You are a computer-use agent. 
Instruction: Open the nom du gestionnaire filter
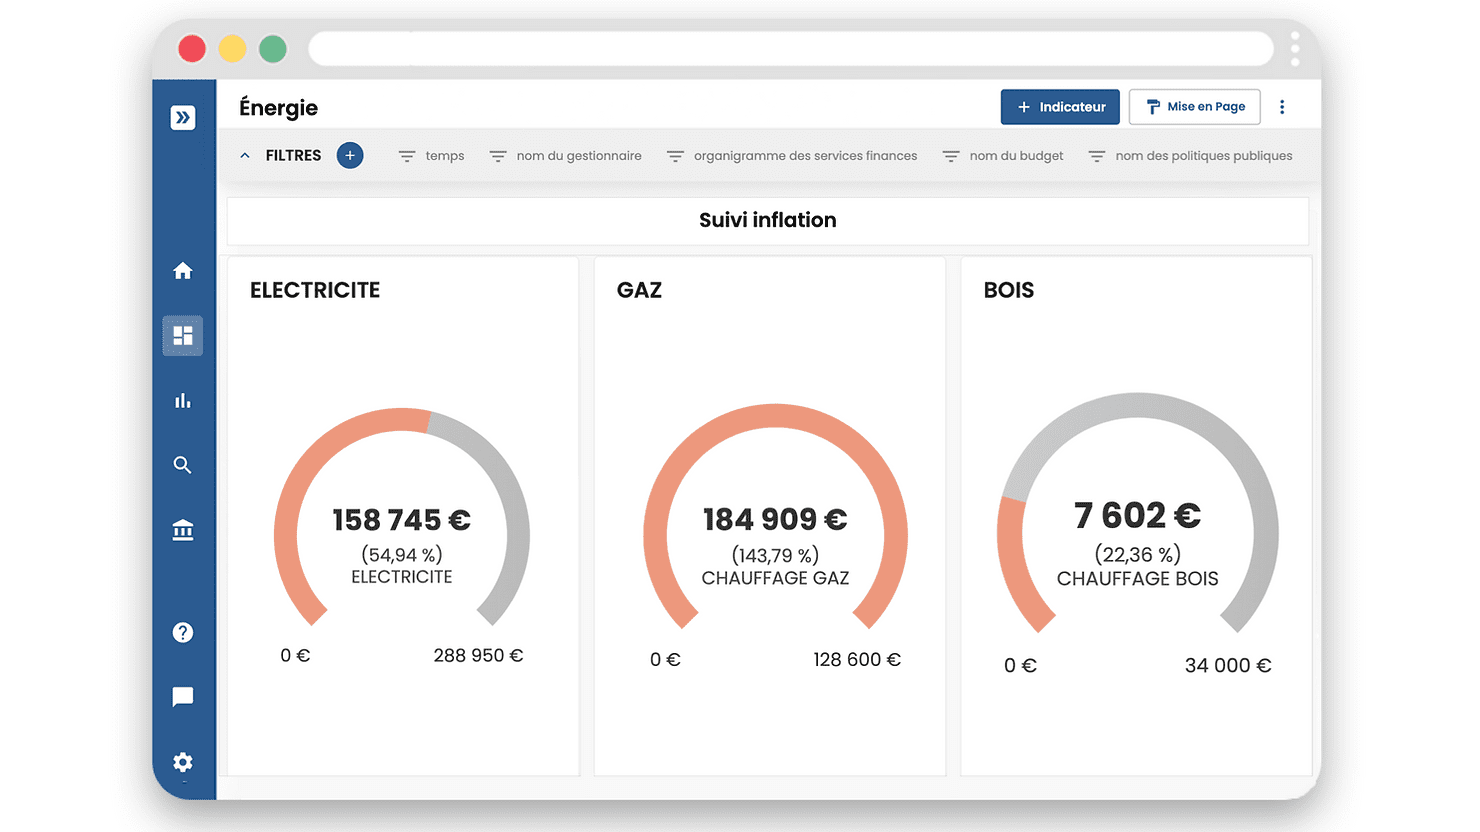click(565, 156)
